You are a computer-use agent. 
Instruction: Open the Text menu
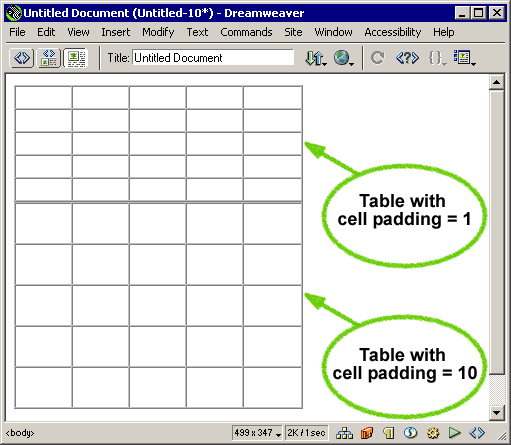(197, 32)
